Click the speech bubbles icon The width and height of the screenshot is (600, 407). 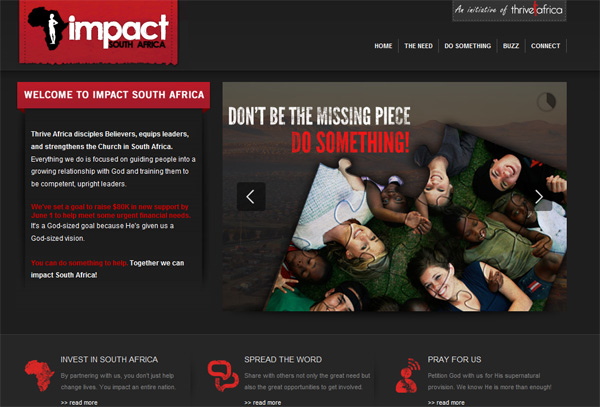click(x=223, y=376)
